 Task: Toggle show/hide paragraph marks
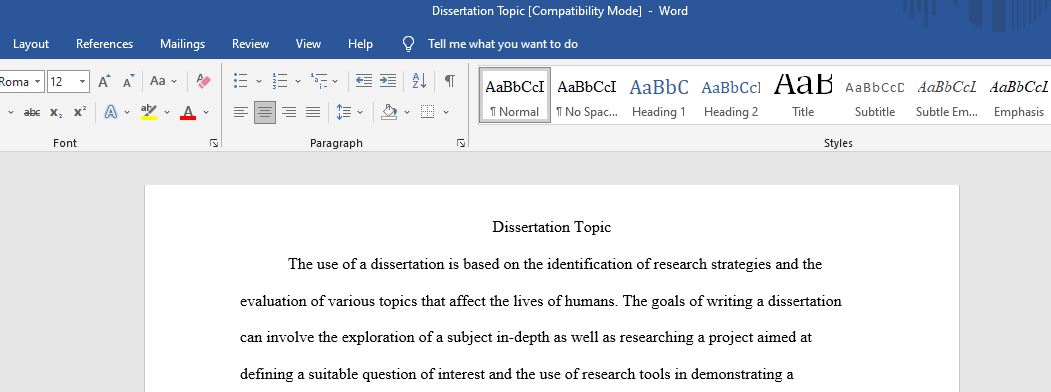click(450, 81)
